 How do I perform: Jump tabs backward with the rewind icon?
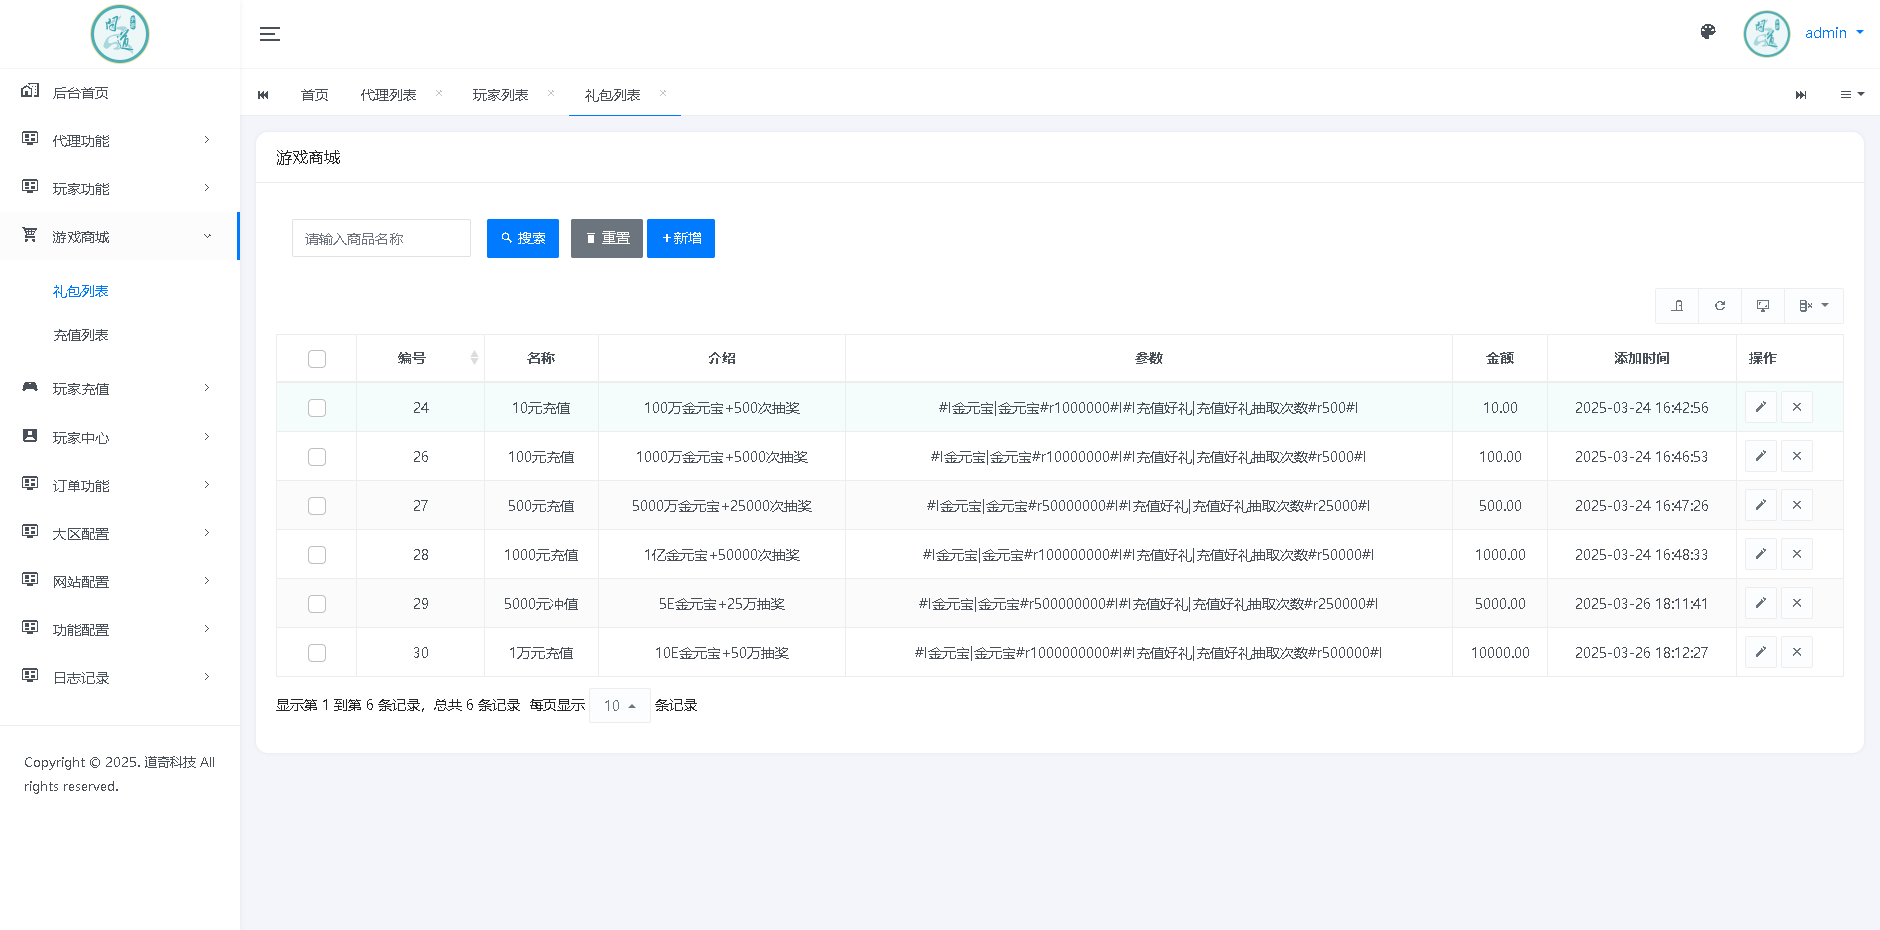[x=263, y=95]
